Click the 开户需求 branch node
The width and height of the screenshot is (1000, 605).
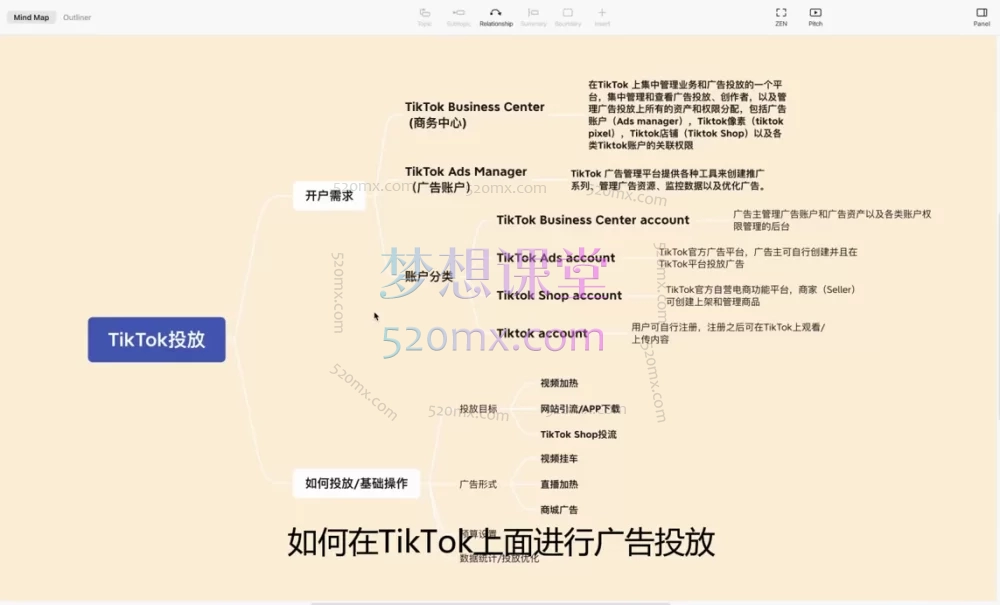(329, 196)
